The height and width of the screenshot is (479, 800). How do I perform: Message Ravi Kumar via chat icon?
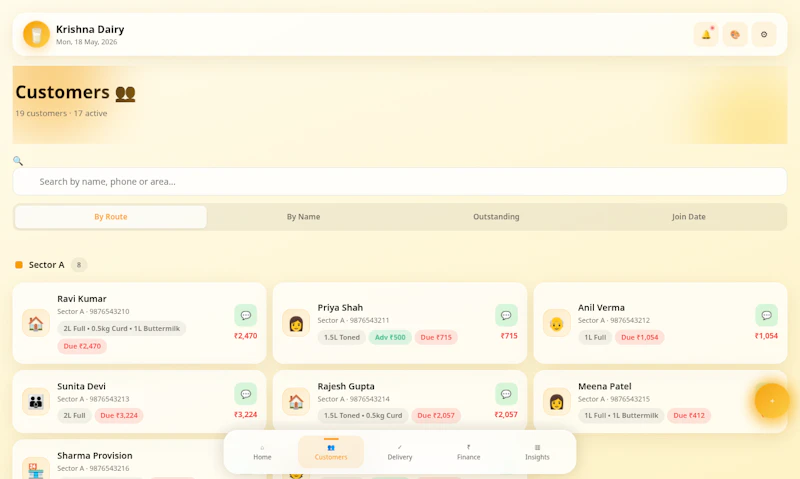(245, 315)
